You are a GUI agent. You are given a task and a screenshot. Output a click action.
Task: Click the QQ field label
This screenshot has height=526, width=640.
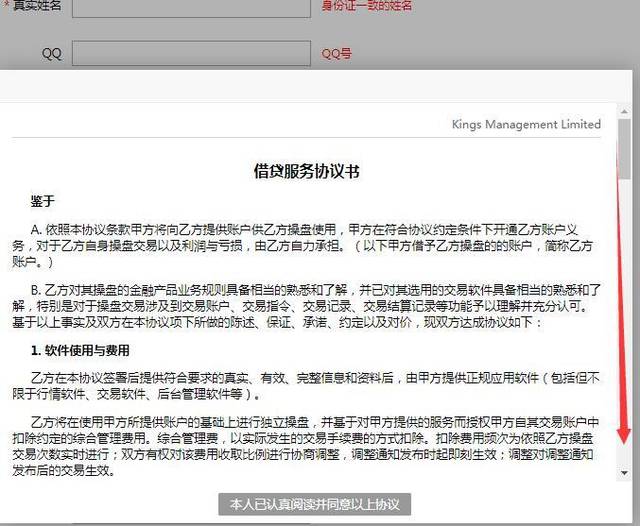coord(51,53)
